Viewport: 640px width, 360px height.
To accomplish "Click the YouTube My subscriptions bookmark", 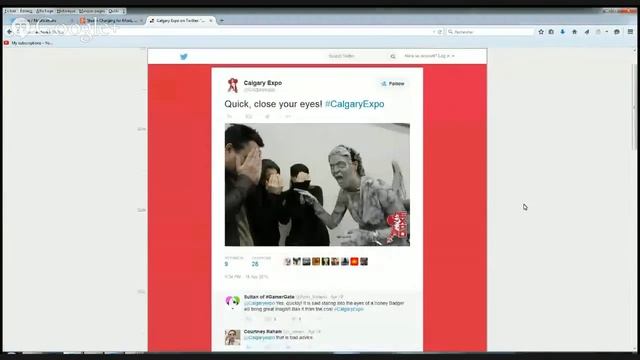I will [x=29, y=43].
